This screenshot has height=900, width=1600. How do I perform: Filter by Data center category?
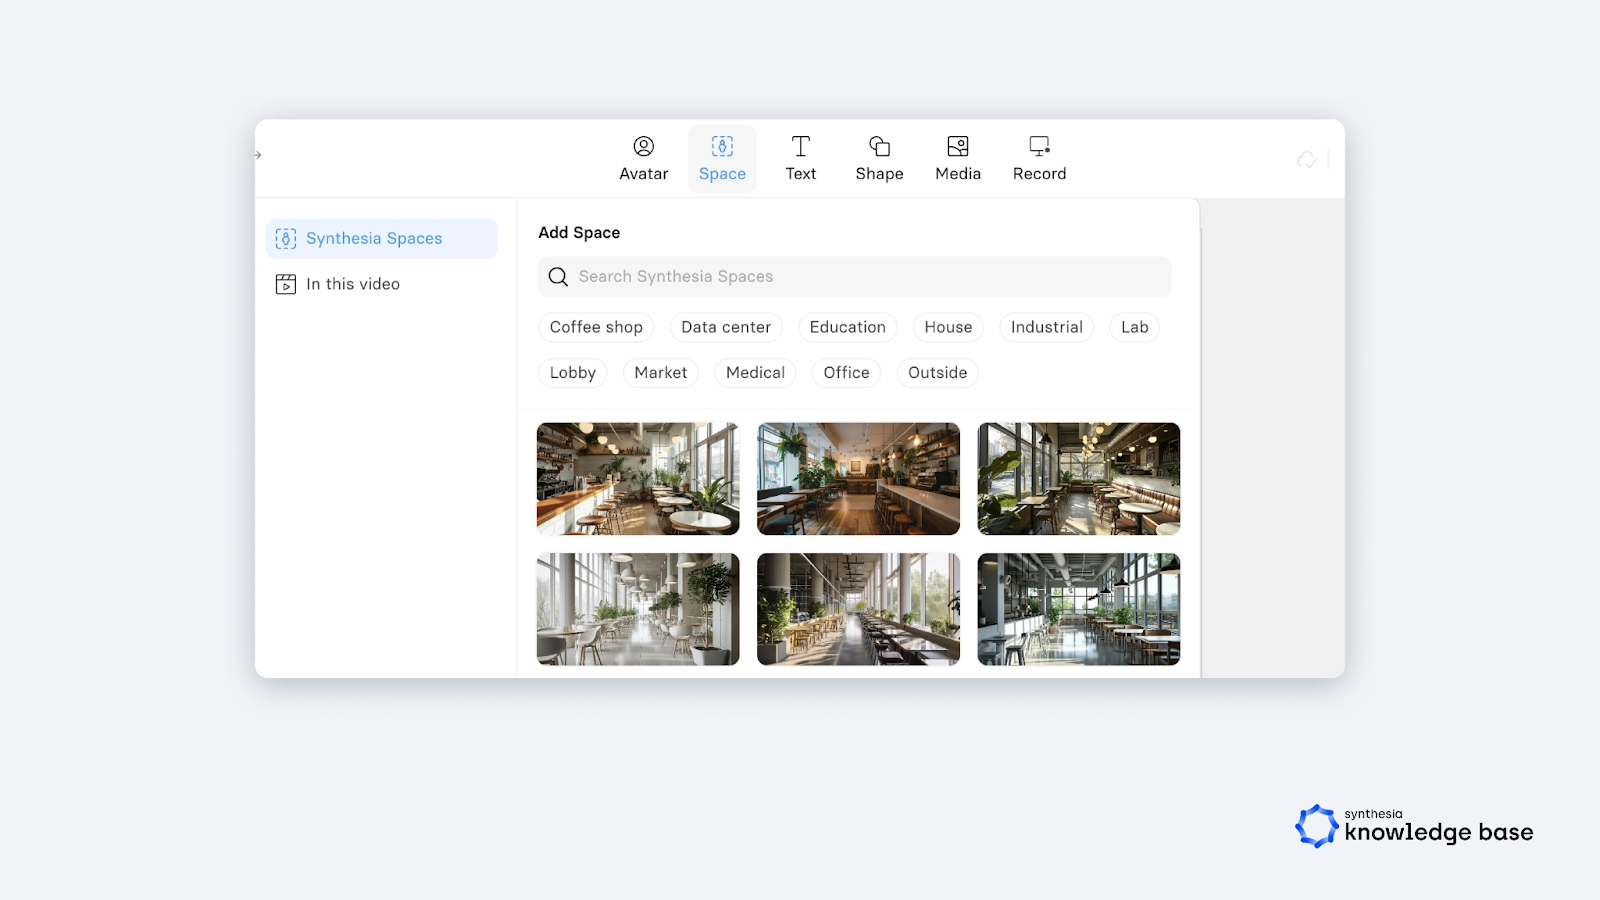point(726,327)
